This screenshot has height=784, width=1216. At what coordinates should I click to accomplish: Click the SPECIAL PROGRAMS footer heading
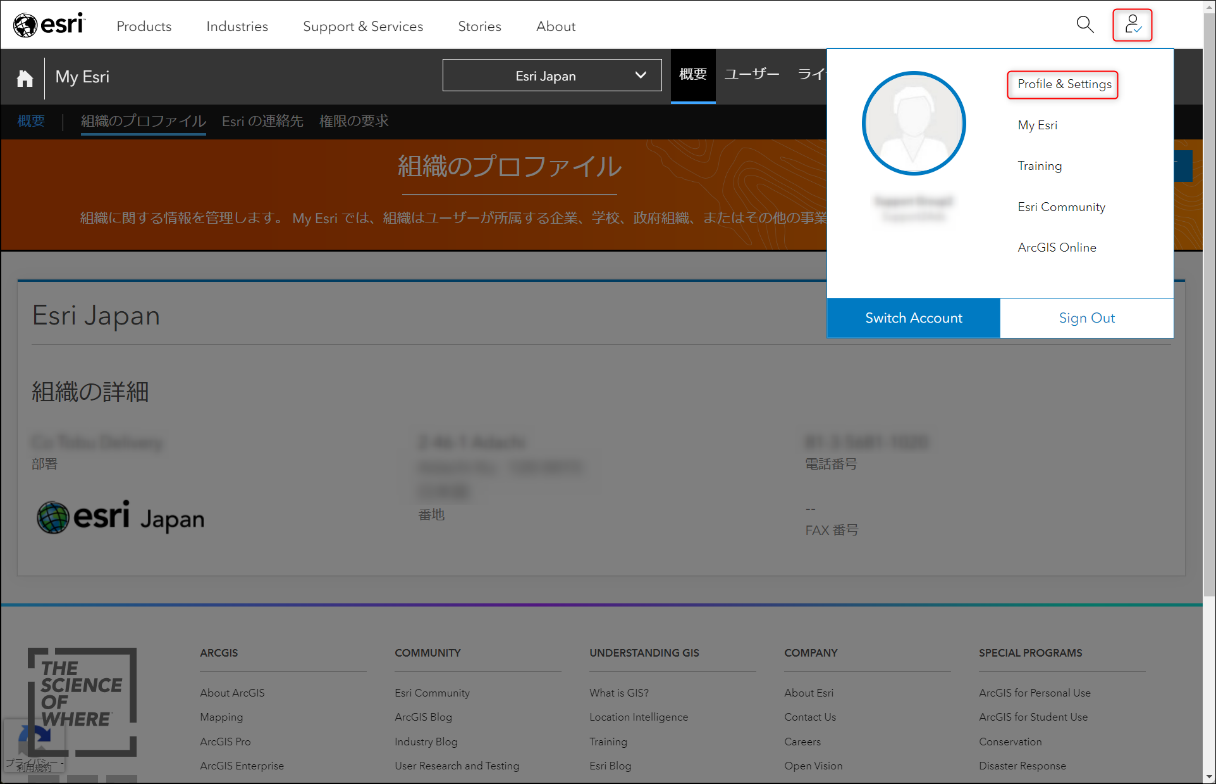1030,653
